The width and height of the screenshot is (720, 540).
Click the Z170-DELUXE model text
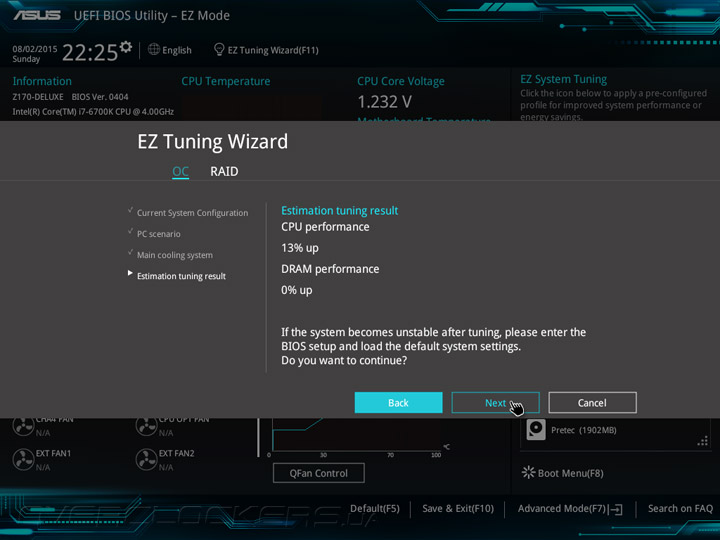38,97
